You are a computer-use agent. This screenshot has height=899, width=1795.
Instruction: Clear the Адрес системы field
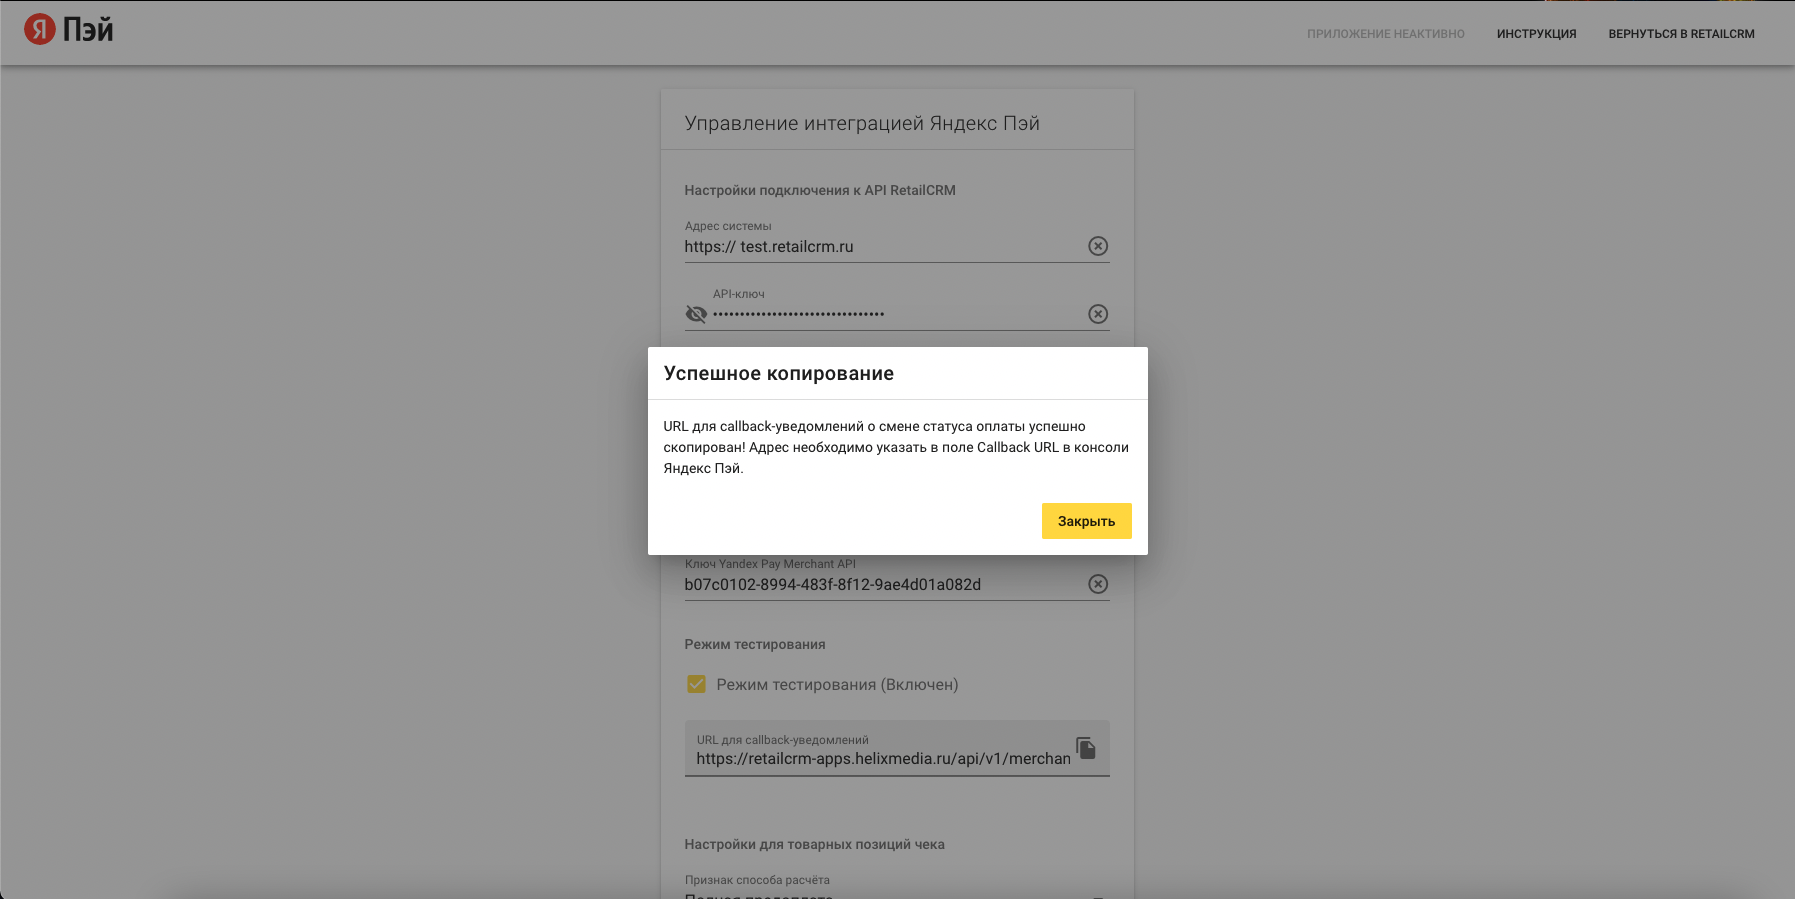coord(1098,246)
